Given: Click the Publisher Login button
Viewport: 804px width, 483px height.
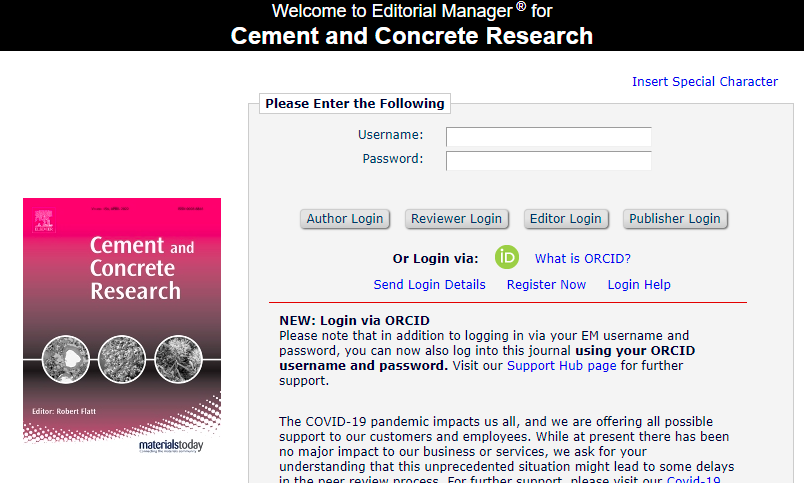Looking at the screenshot, I should (674, 219).
